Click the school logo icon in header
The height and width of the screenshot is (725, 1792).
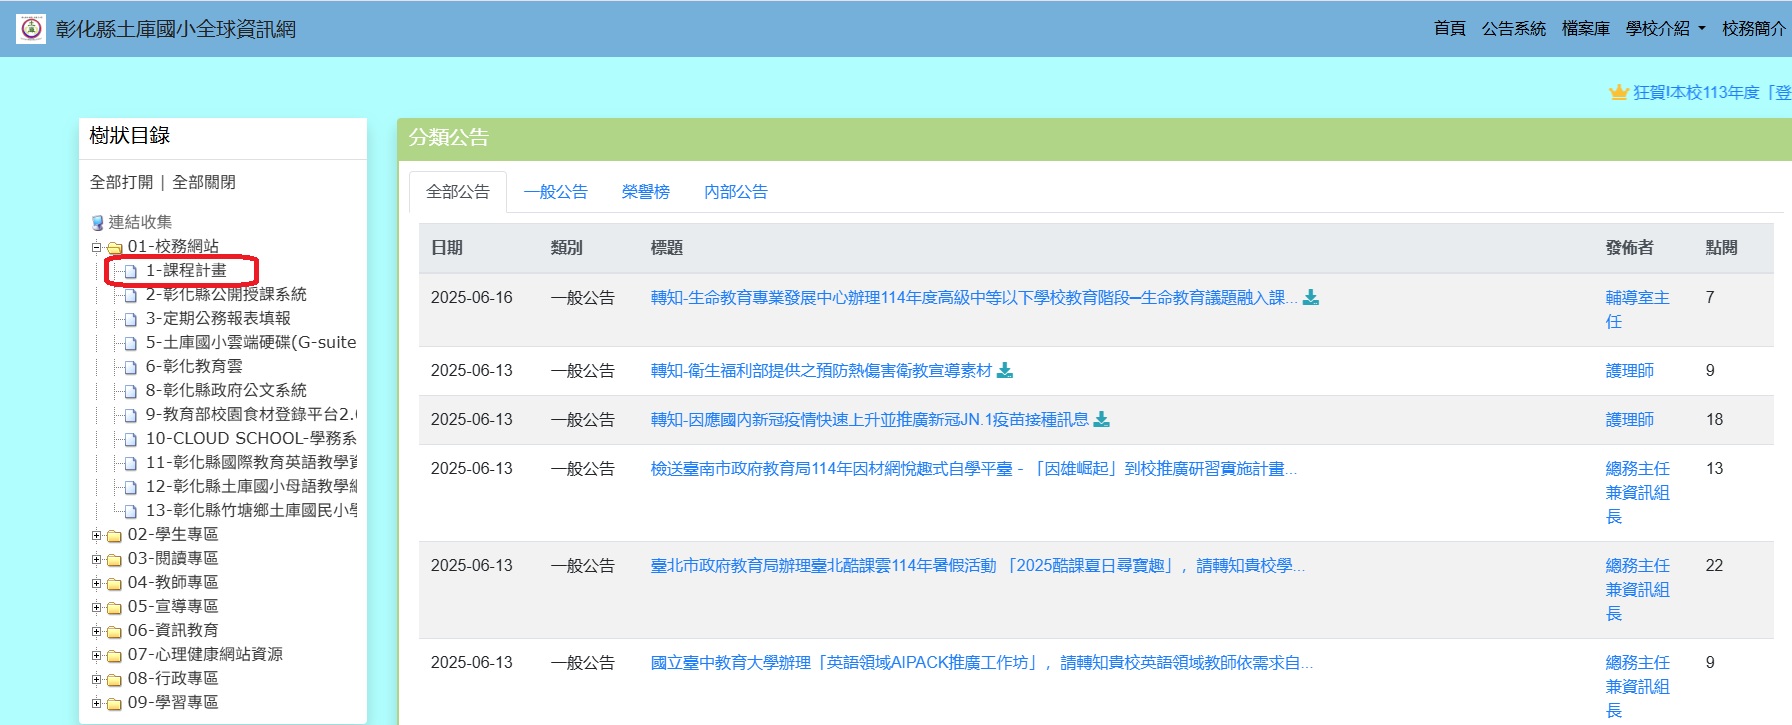(31, 29)
